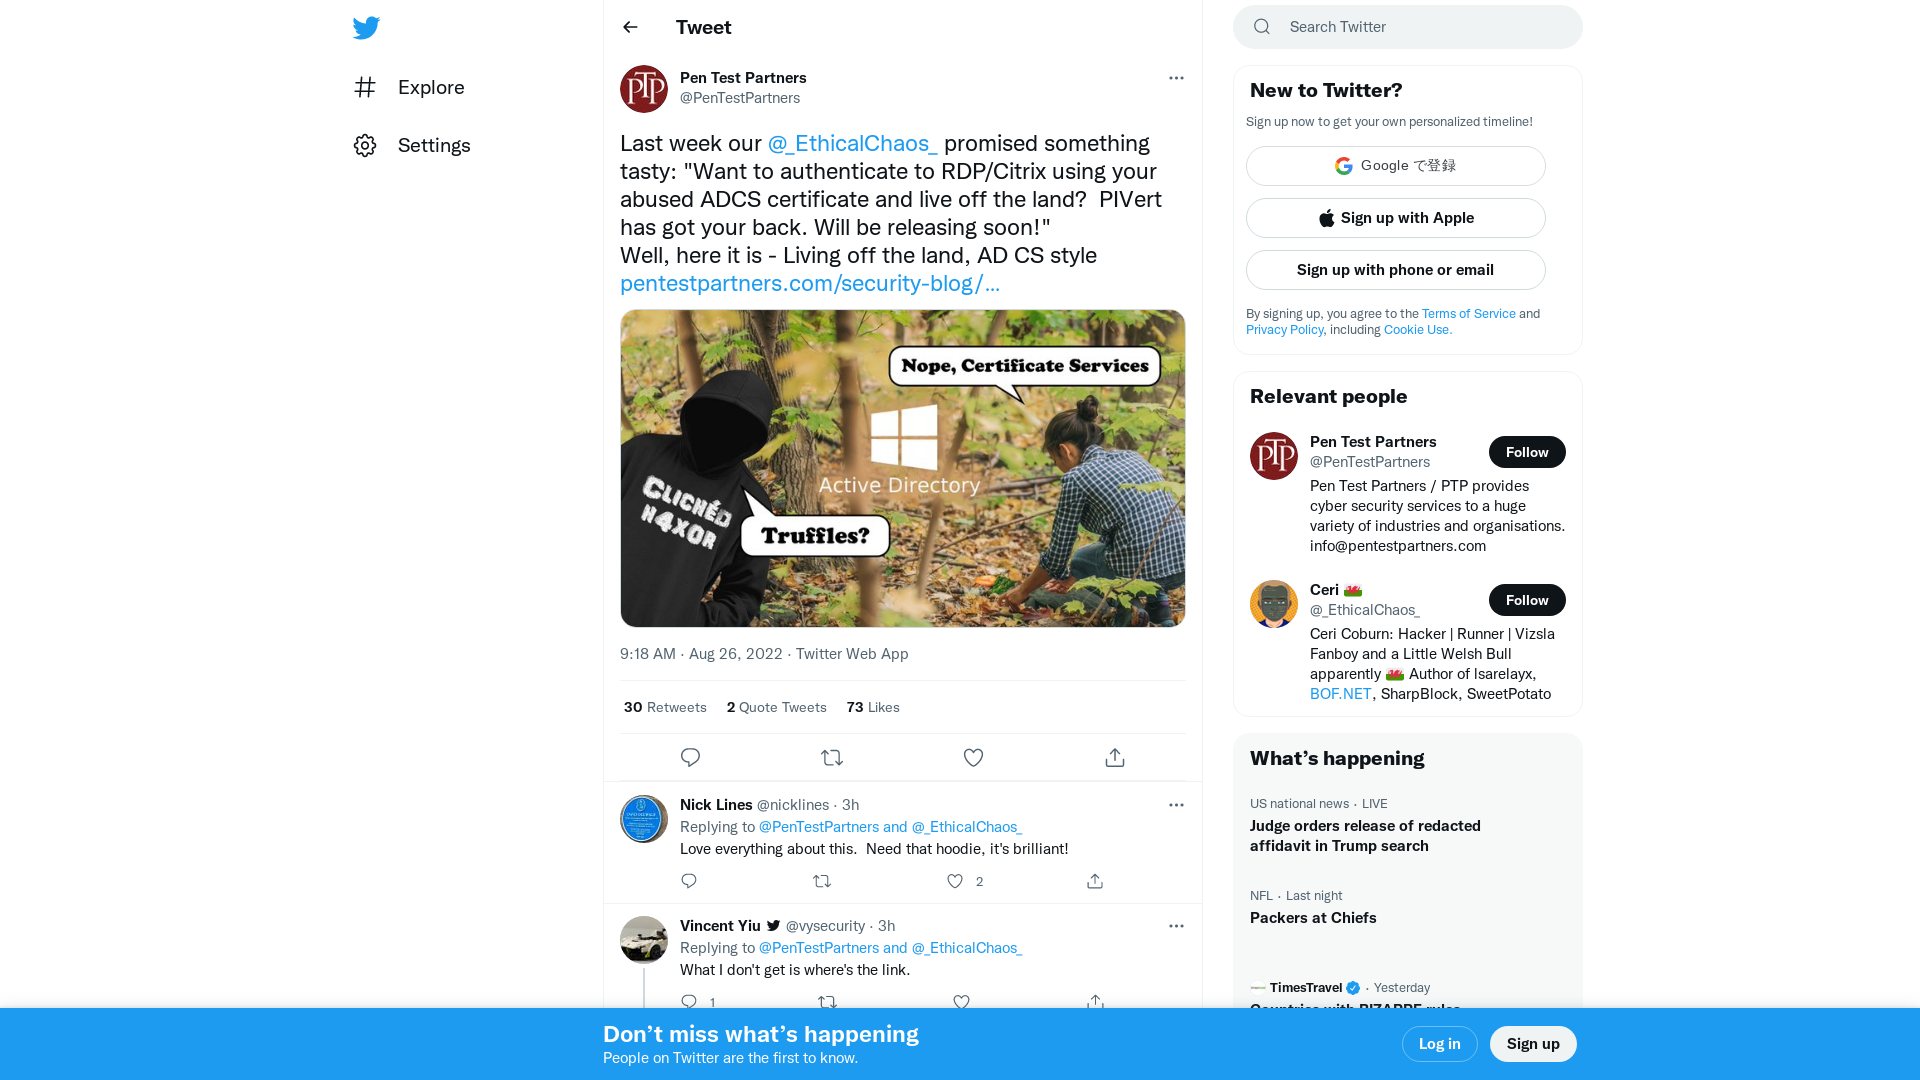Click the tweet's hacker meme image
The image size is (1920, 1080).
click(902, 467)
